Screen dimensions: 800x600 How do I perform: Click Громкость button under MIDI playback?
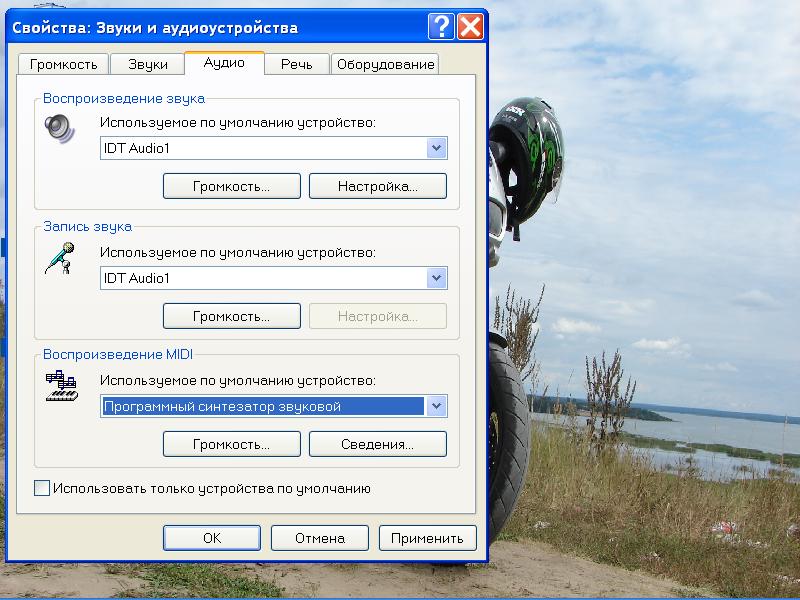[232, 444]
